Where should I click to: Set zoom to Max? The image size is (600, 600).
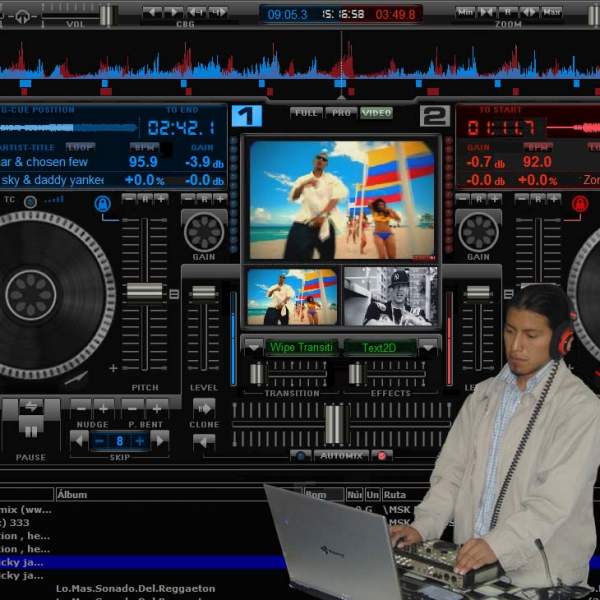click(551, 12)
